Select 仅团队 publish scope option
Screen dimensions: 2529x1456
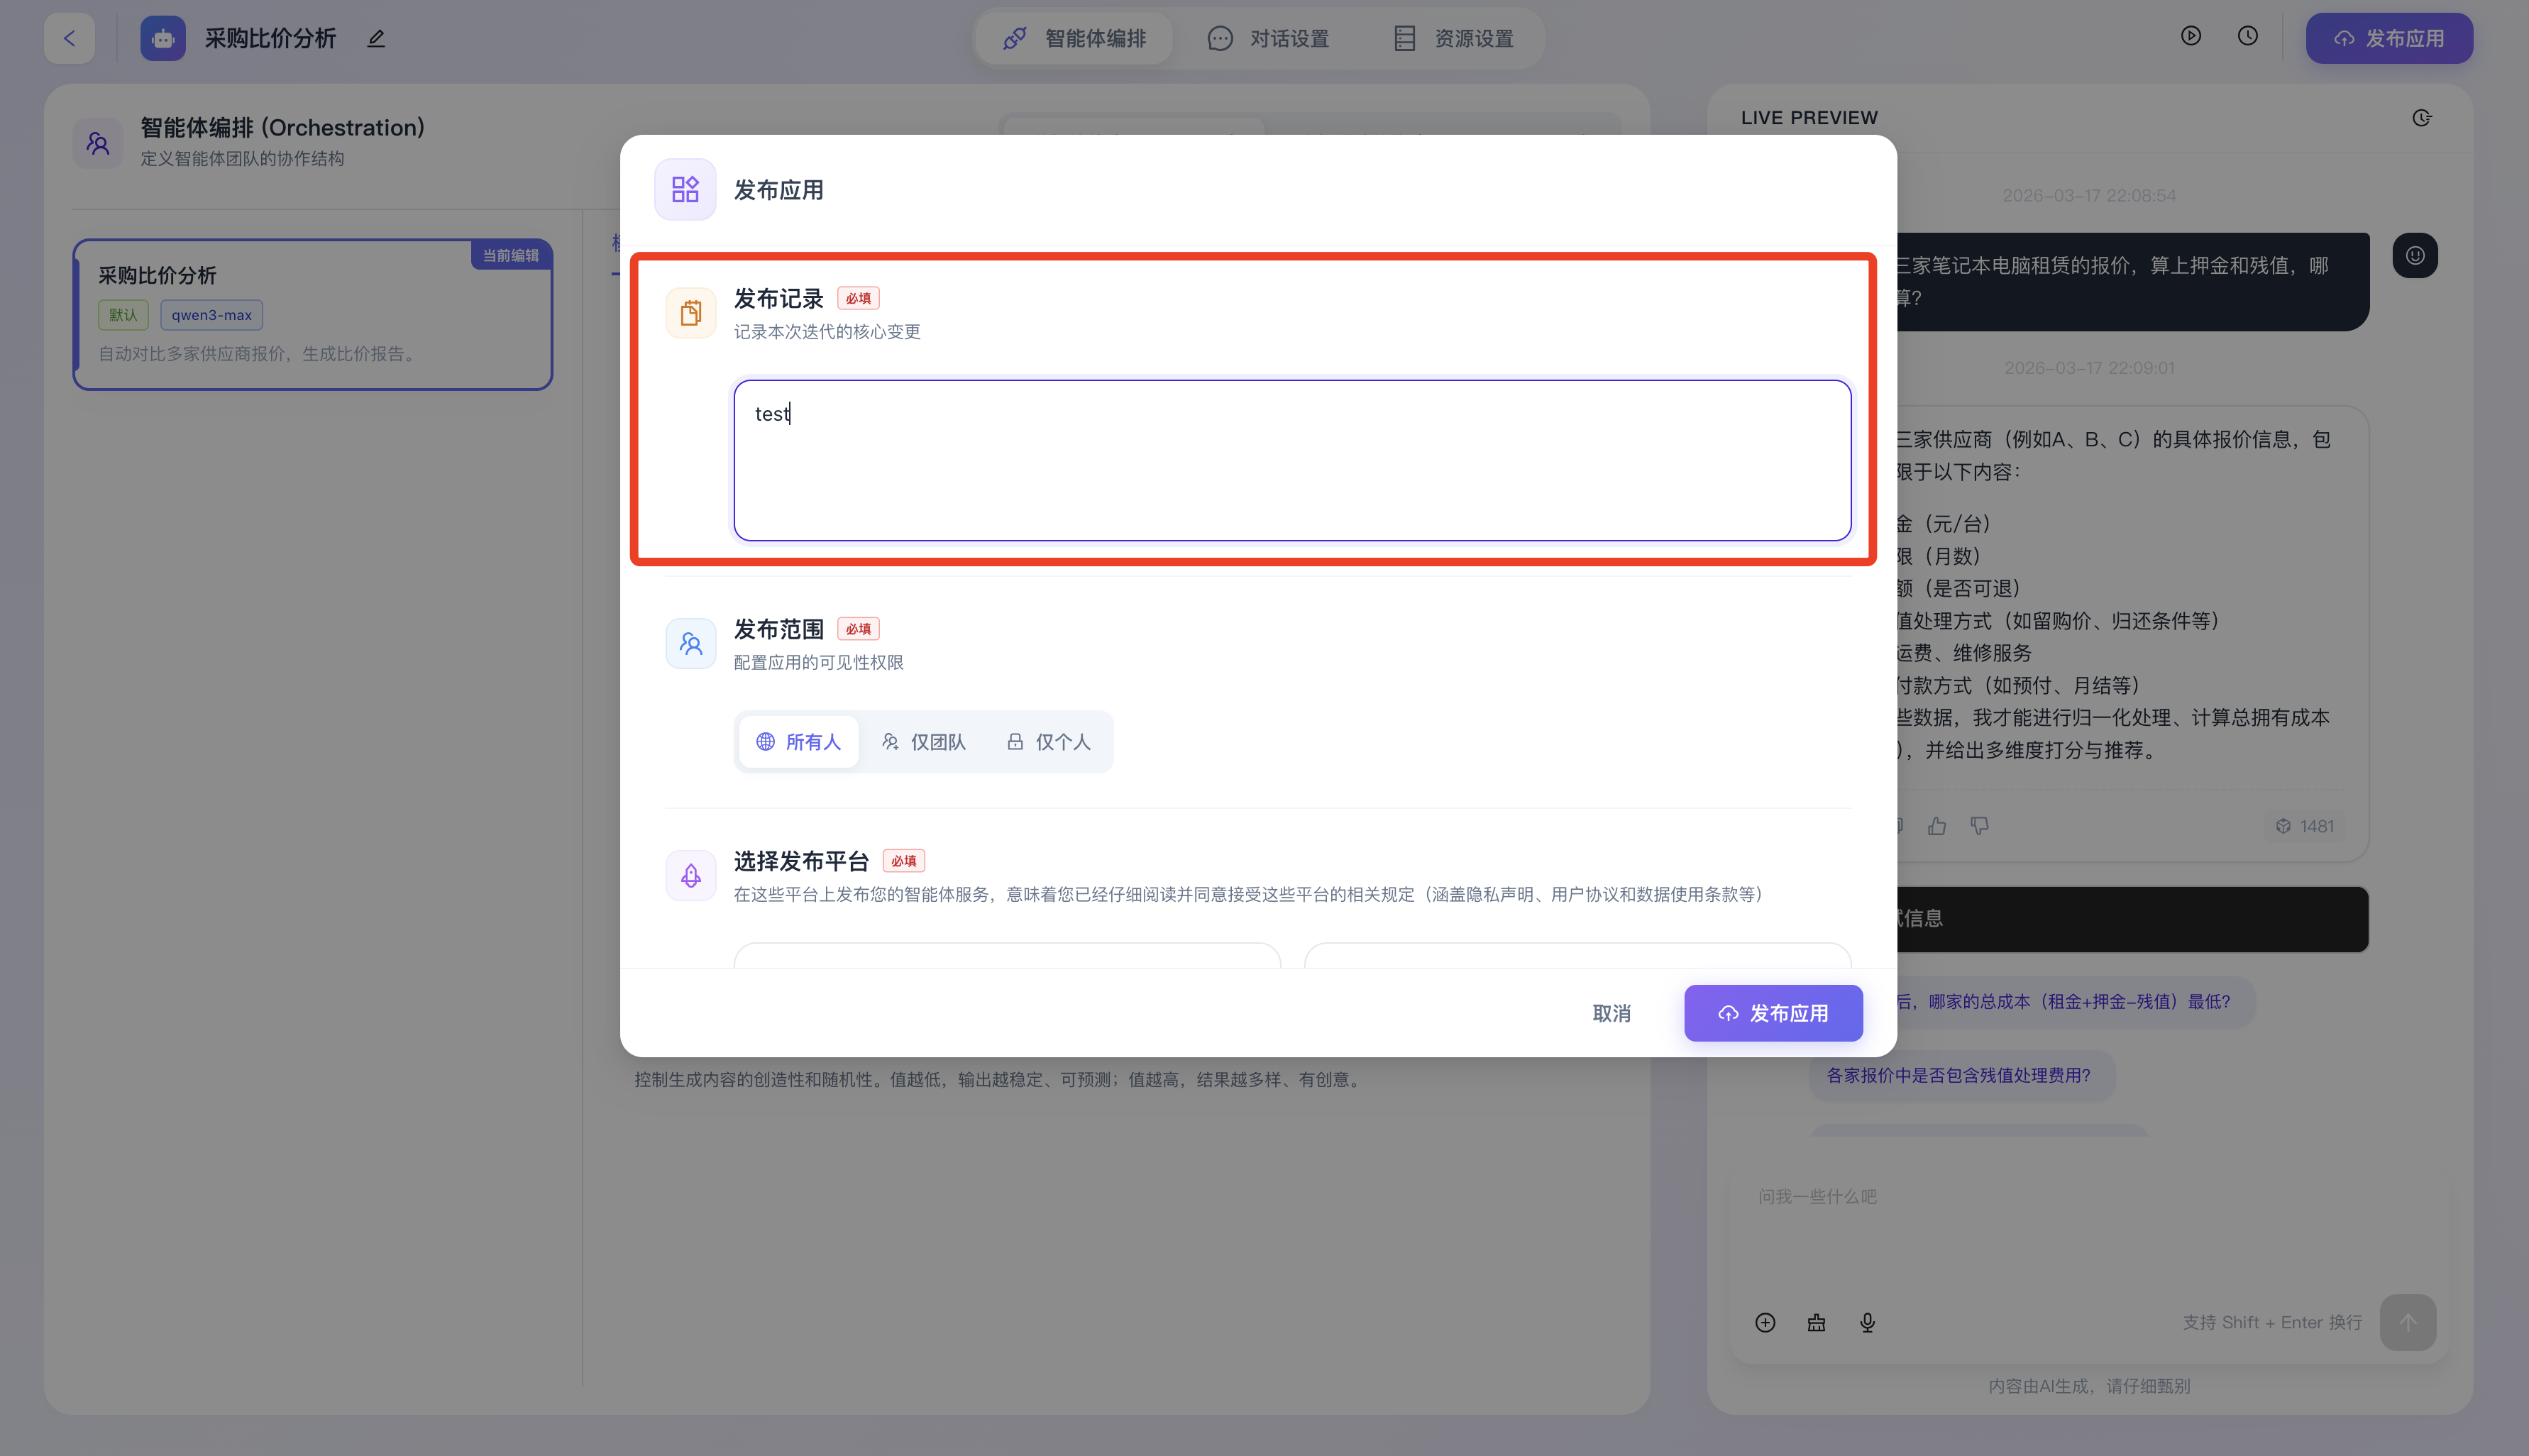tap(923, 742)
